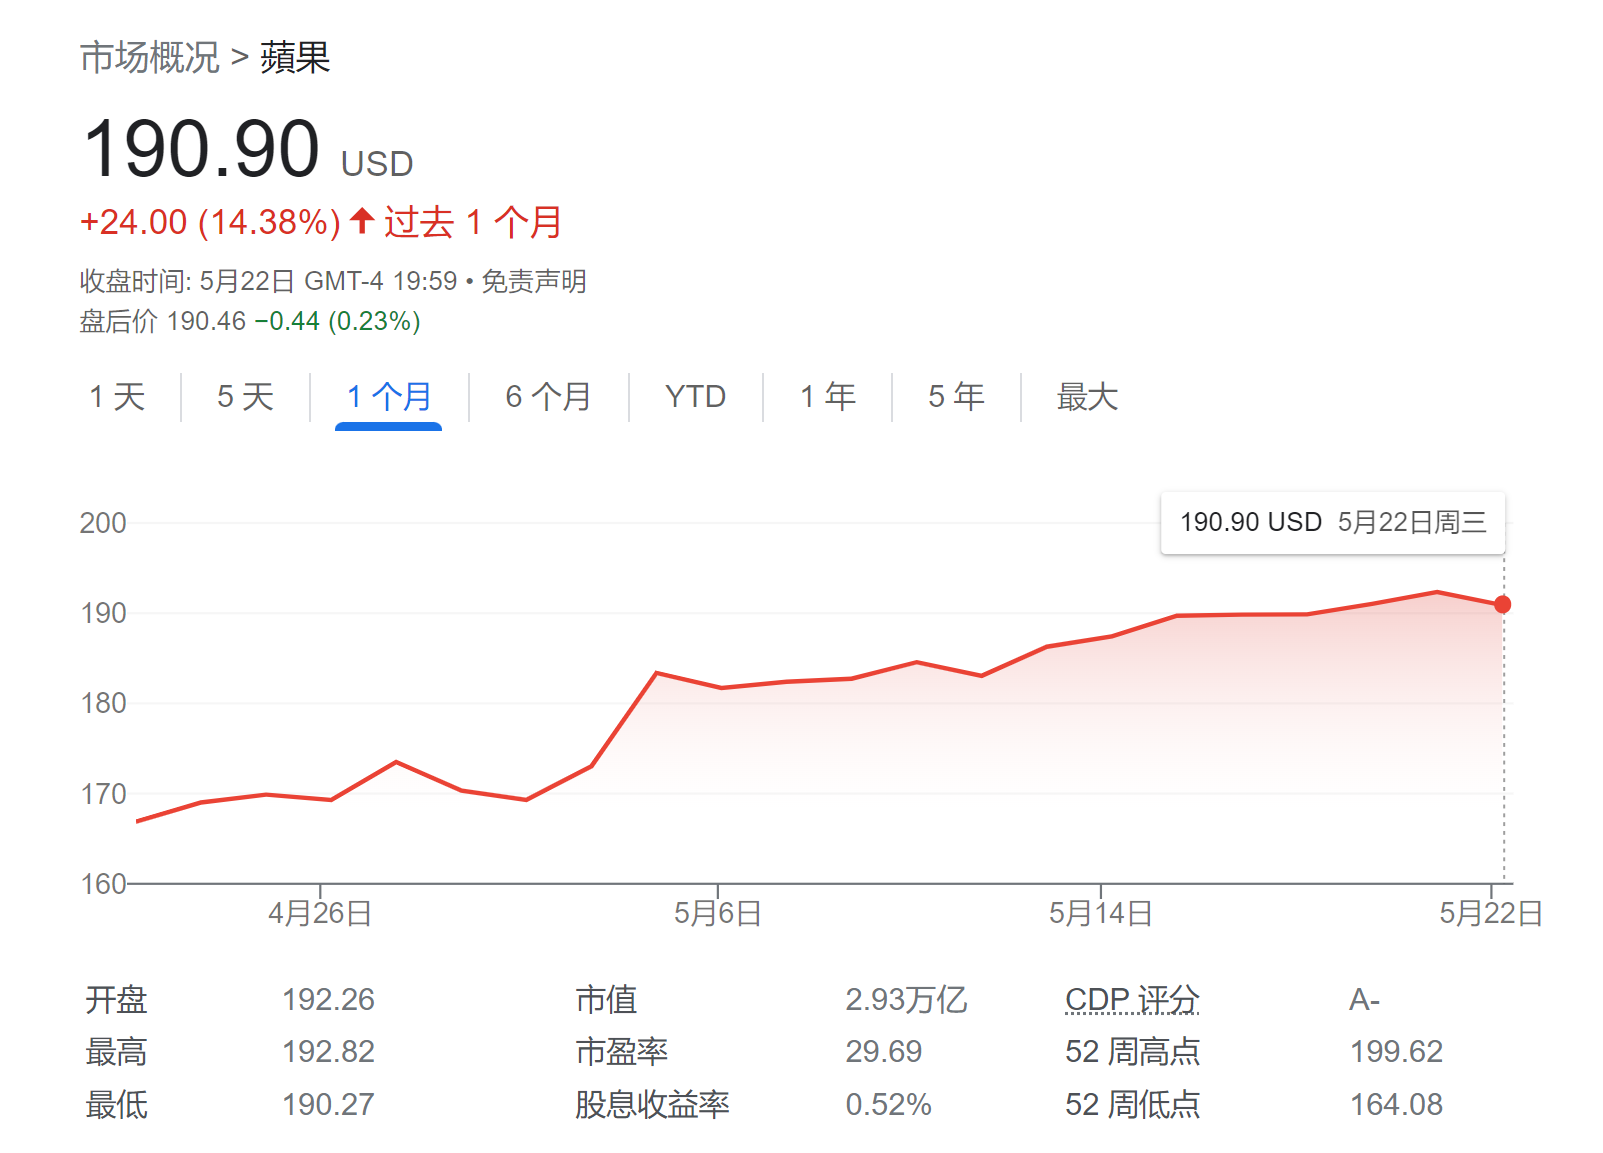This screenshot has width=1603, height=1153.
Task: Select the "52 周高点" value 199.62
Action: pyautogui.click(x=1397, y=1051)
